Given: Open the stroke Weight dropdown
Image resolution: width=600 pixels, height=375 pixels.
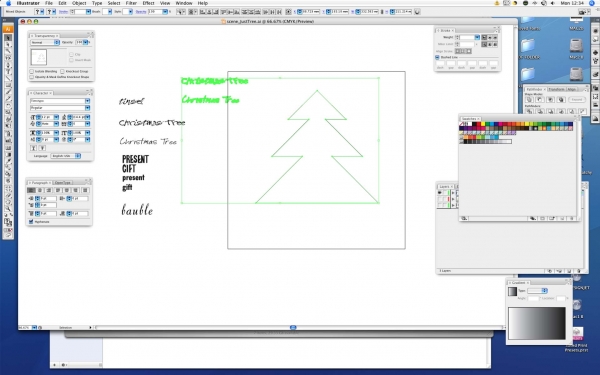Looking at the screenshot, I should (x=477, y=38).
